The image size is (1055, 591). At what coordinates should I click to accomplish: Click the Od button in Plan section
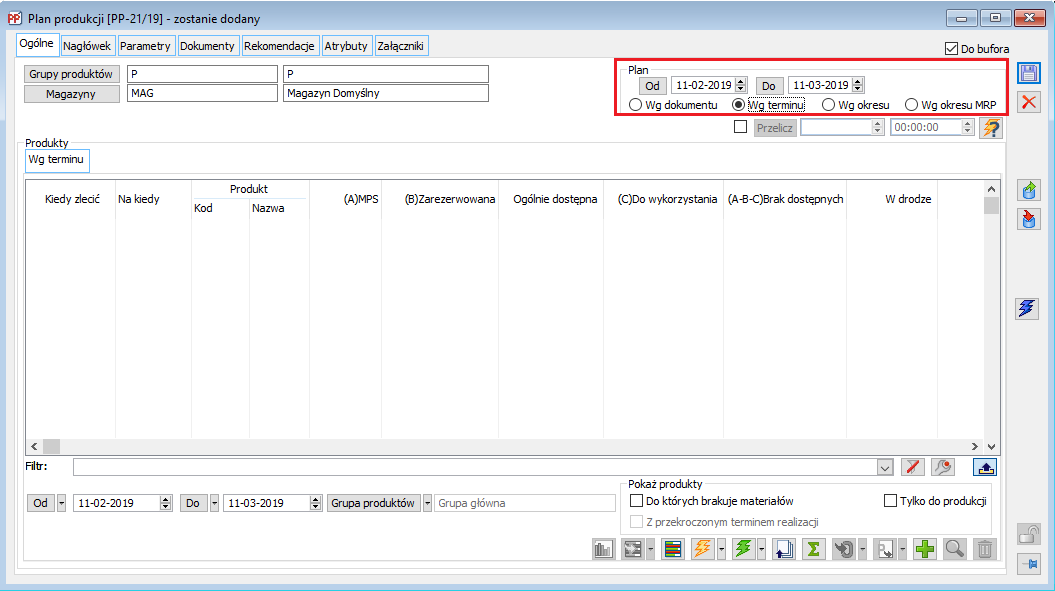653,85
